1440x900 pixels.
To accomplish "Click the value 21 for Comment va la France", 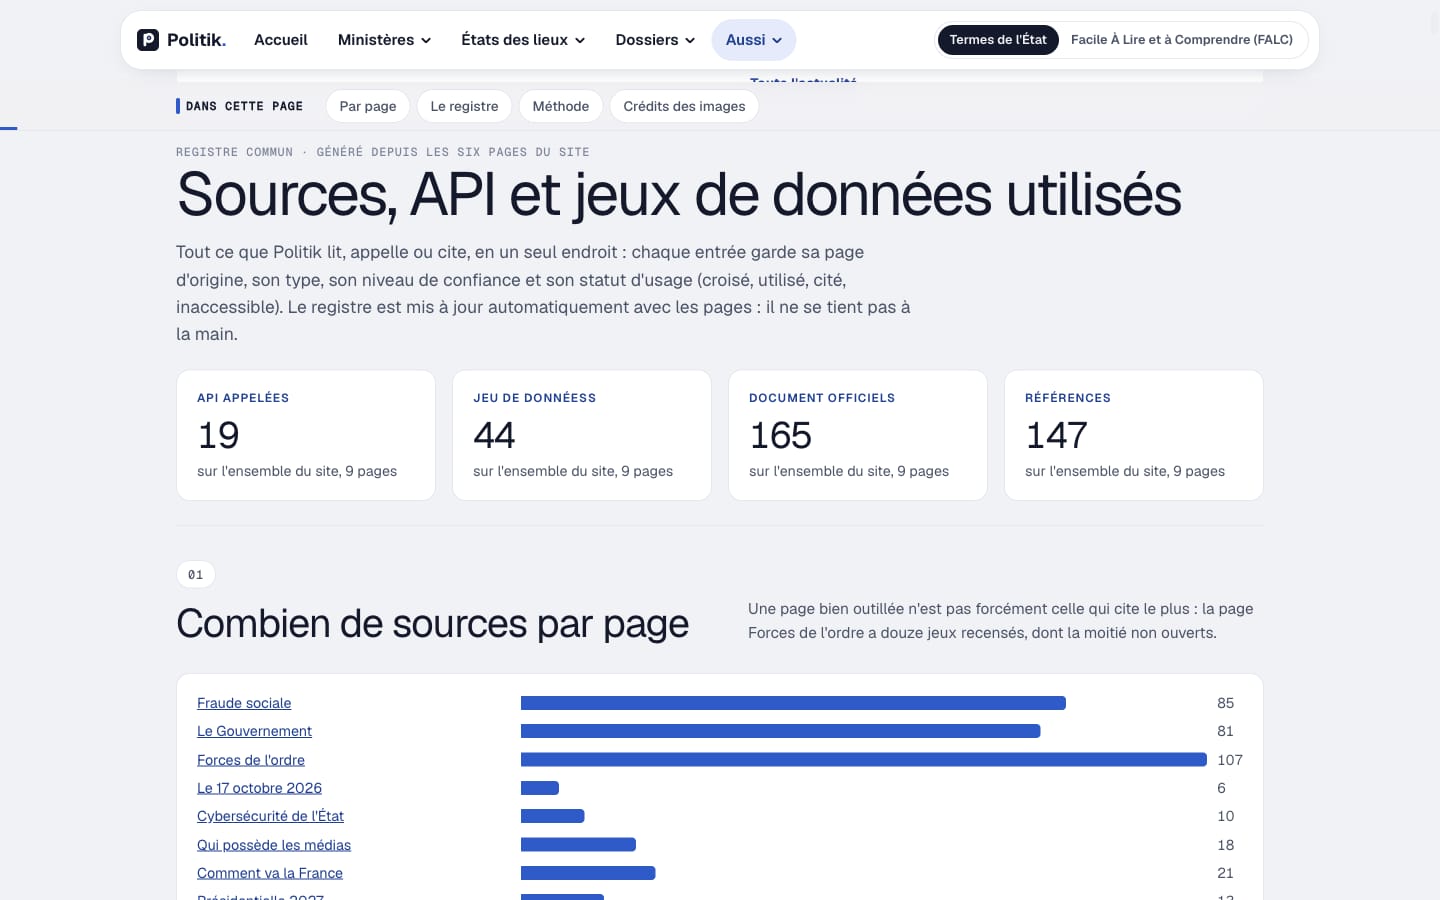I will tap(1226, 873).
